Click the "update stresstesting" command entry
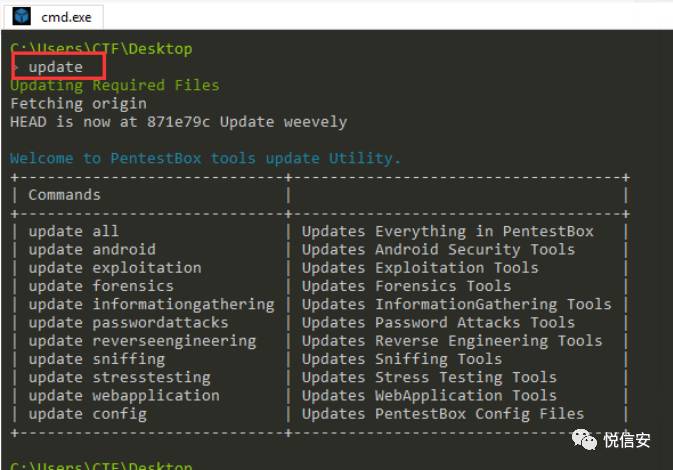This screenshot has height=470, width=673. click(x=119, y=377)
